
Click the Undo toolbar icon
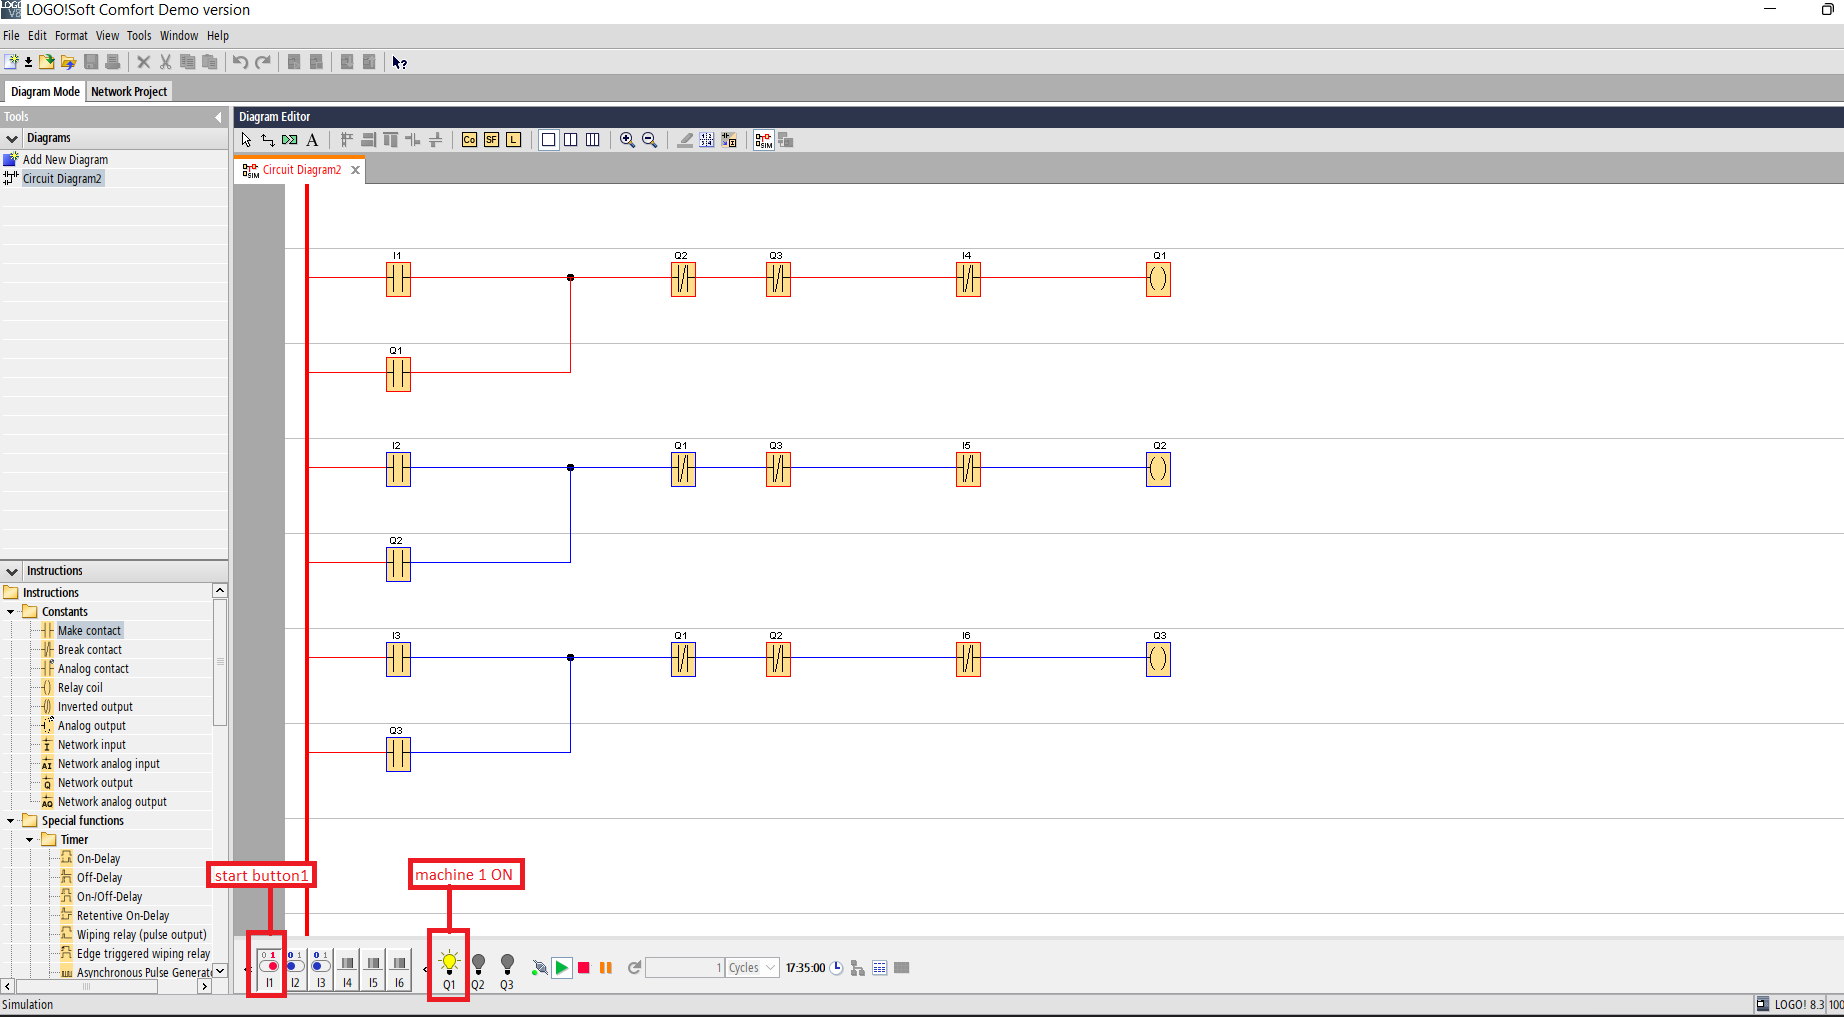(x=240, y=62)
